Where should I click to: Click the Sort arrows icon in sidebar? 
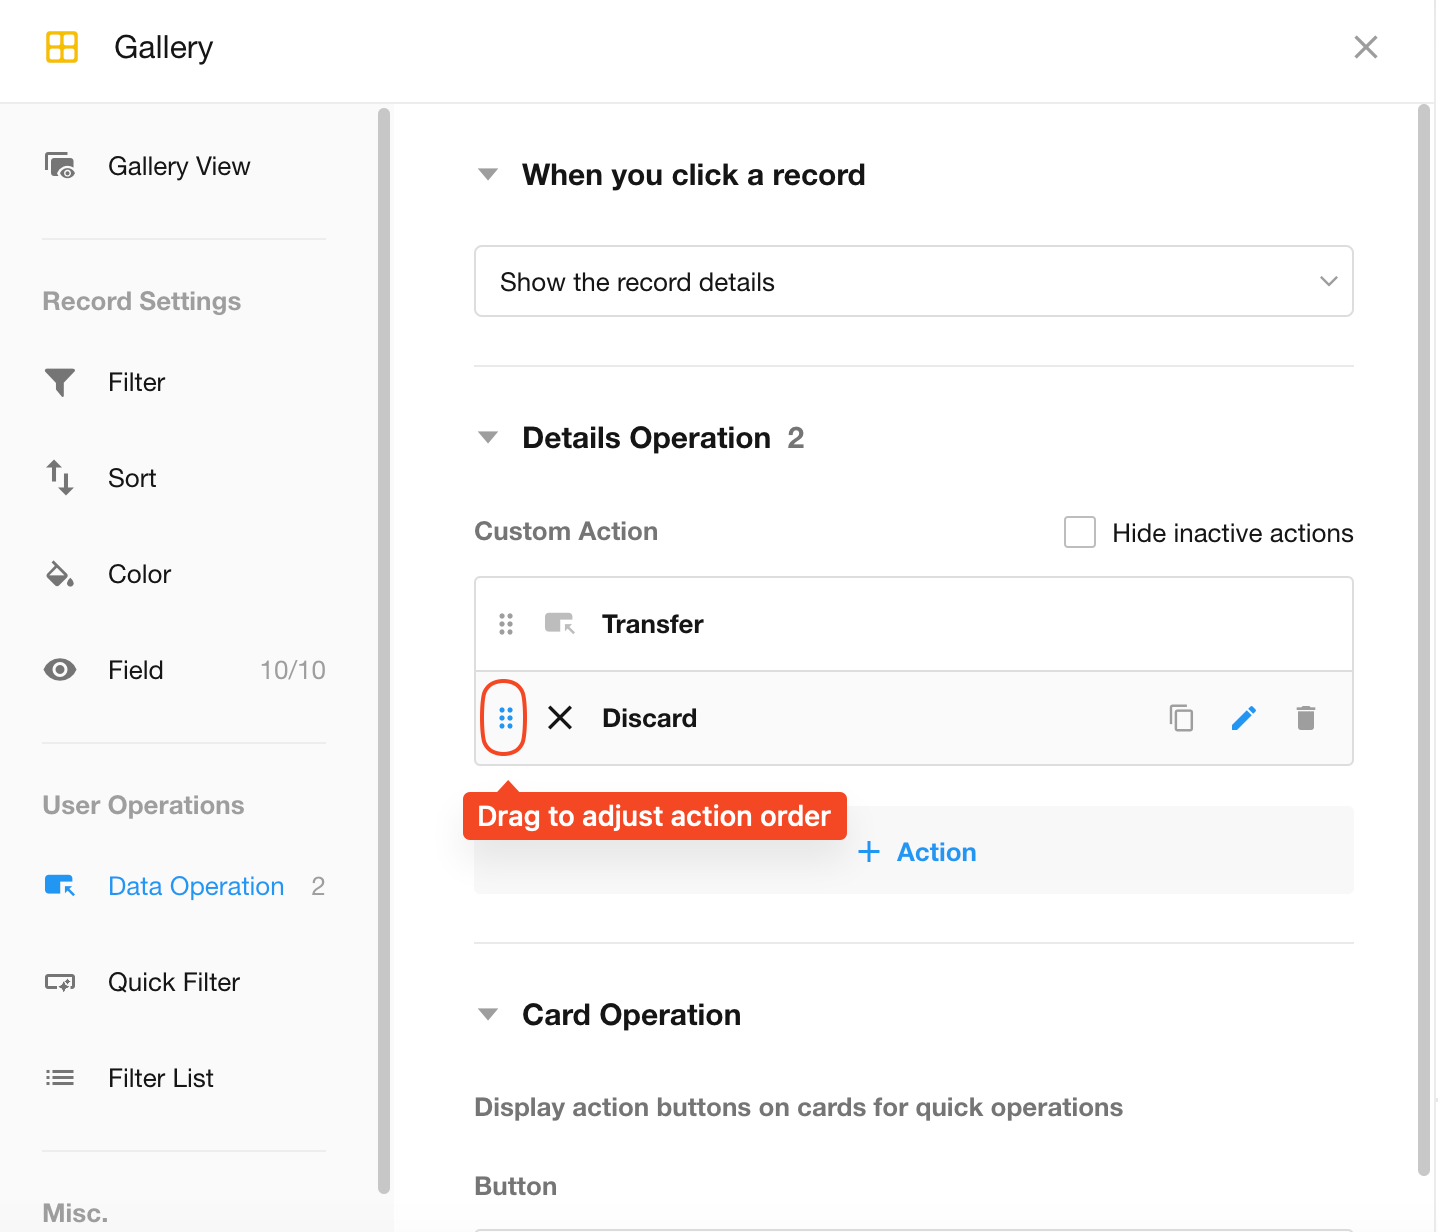[60, 478]
